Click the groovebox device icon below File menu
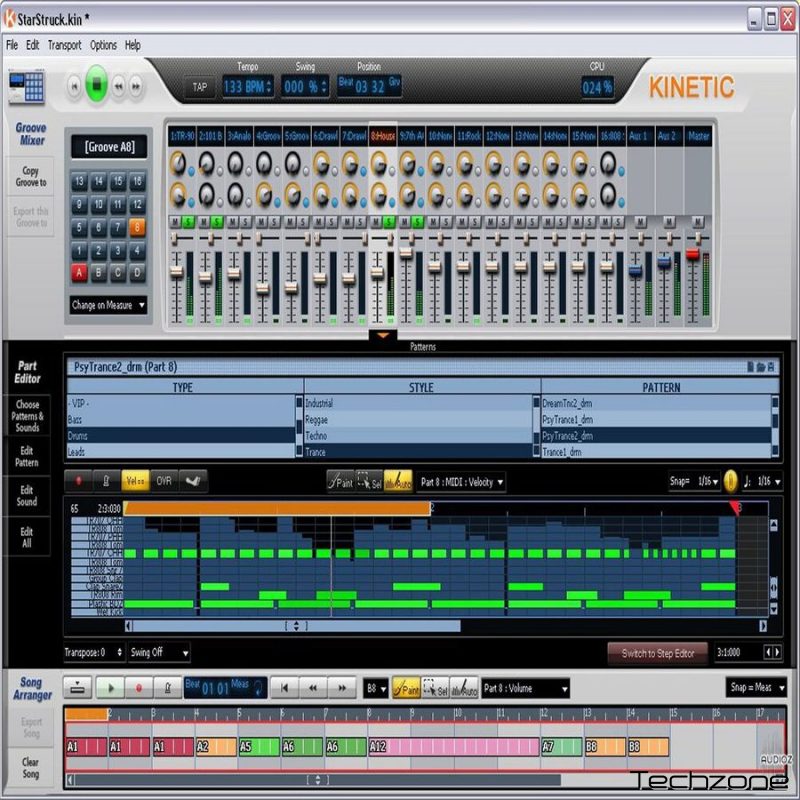The image size is (800, 800). pyautogui.click(x=27, y=87)
